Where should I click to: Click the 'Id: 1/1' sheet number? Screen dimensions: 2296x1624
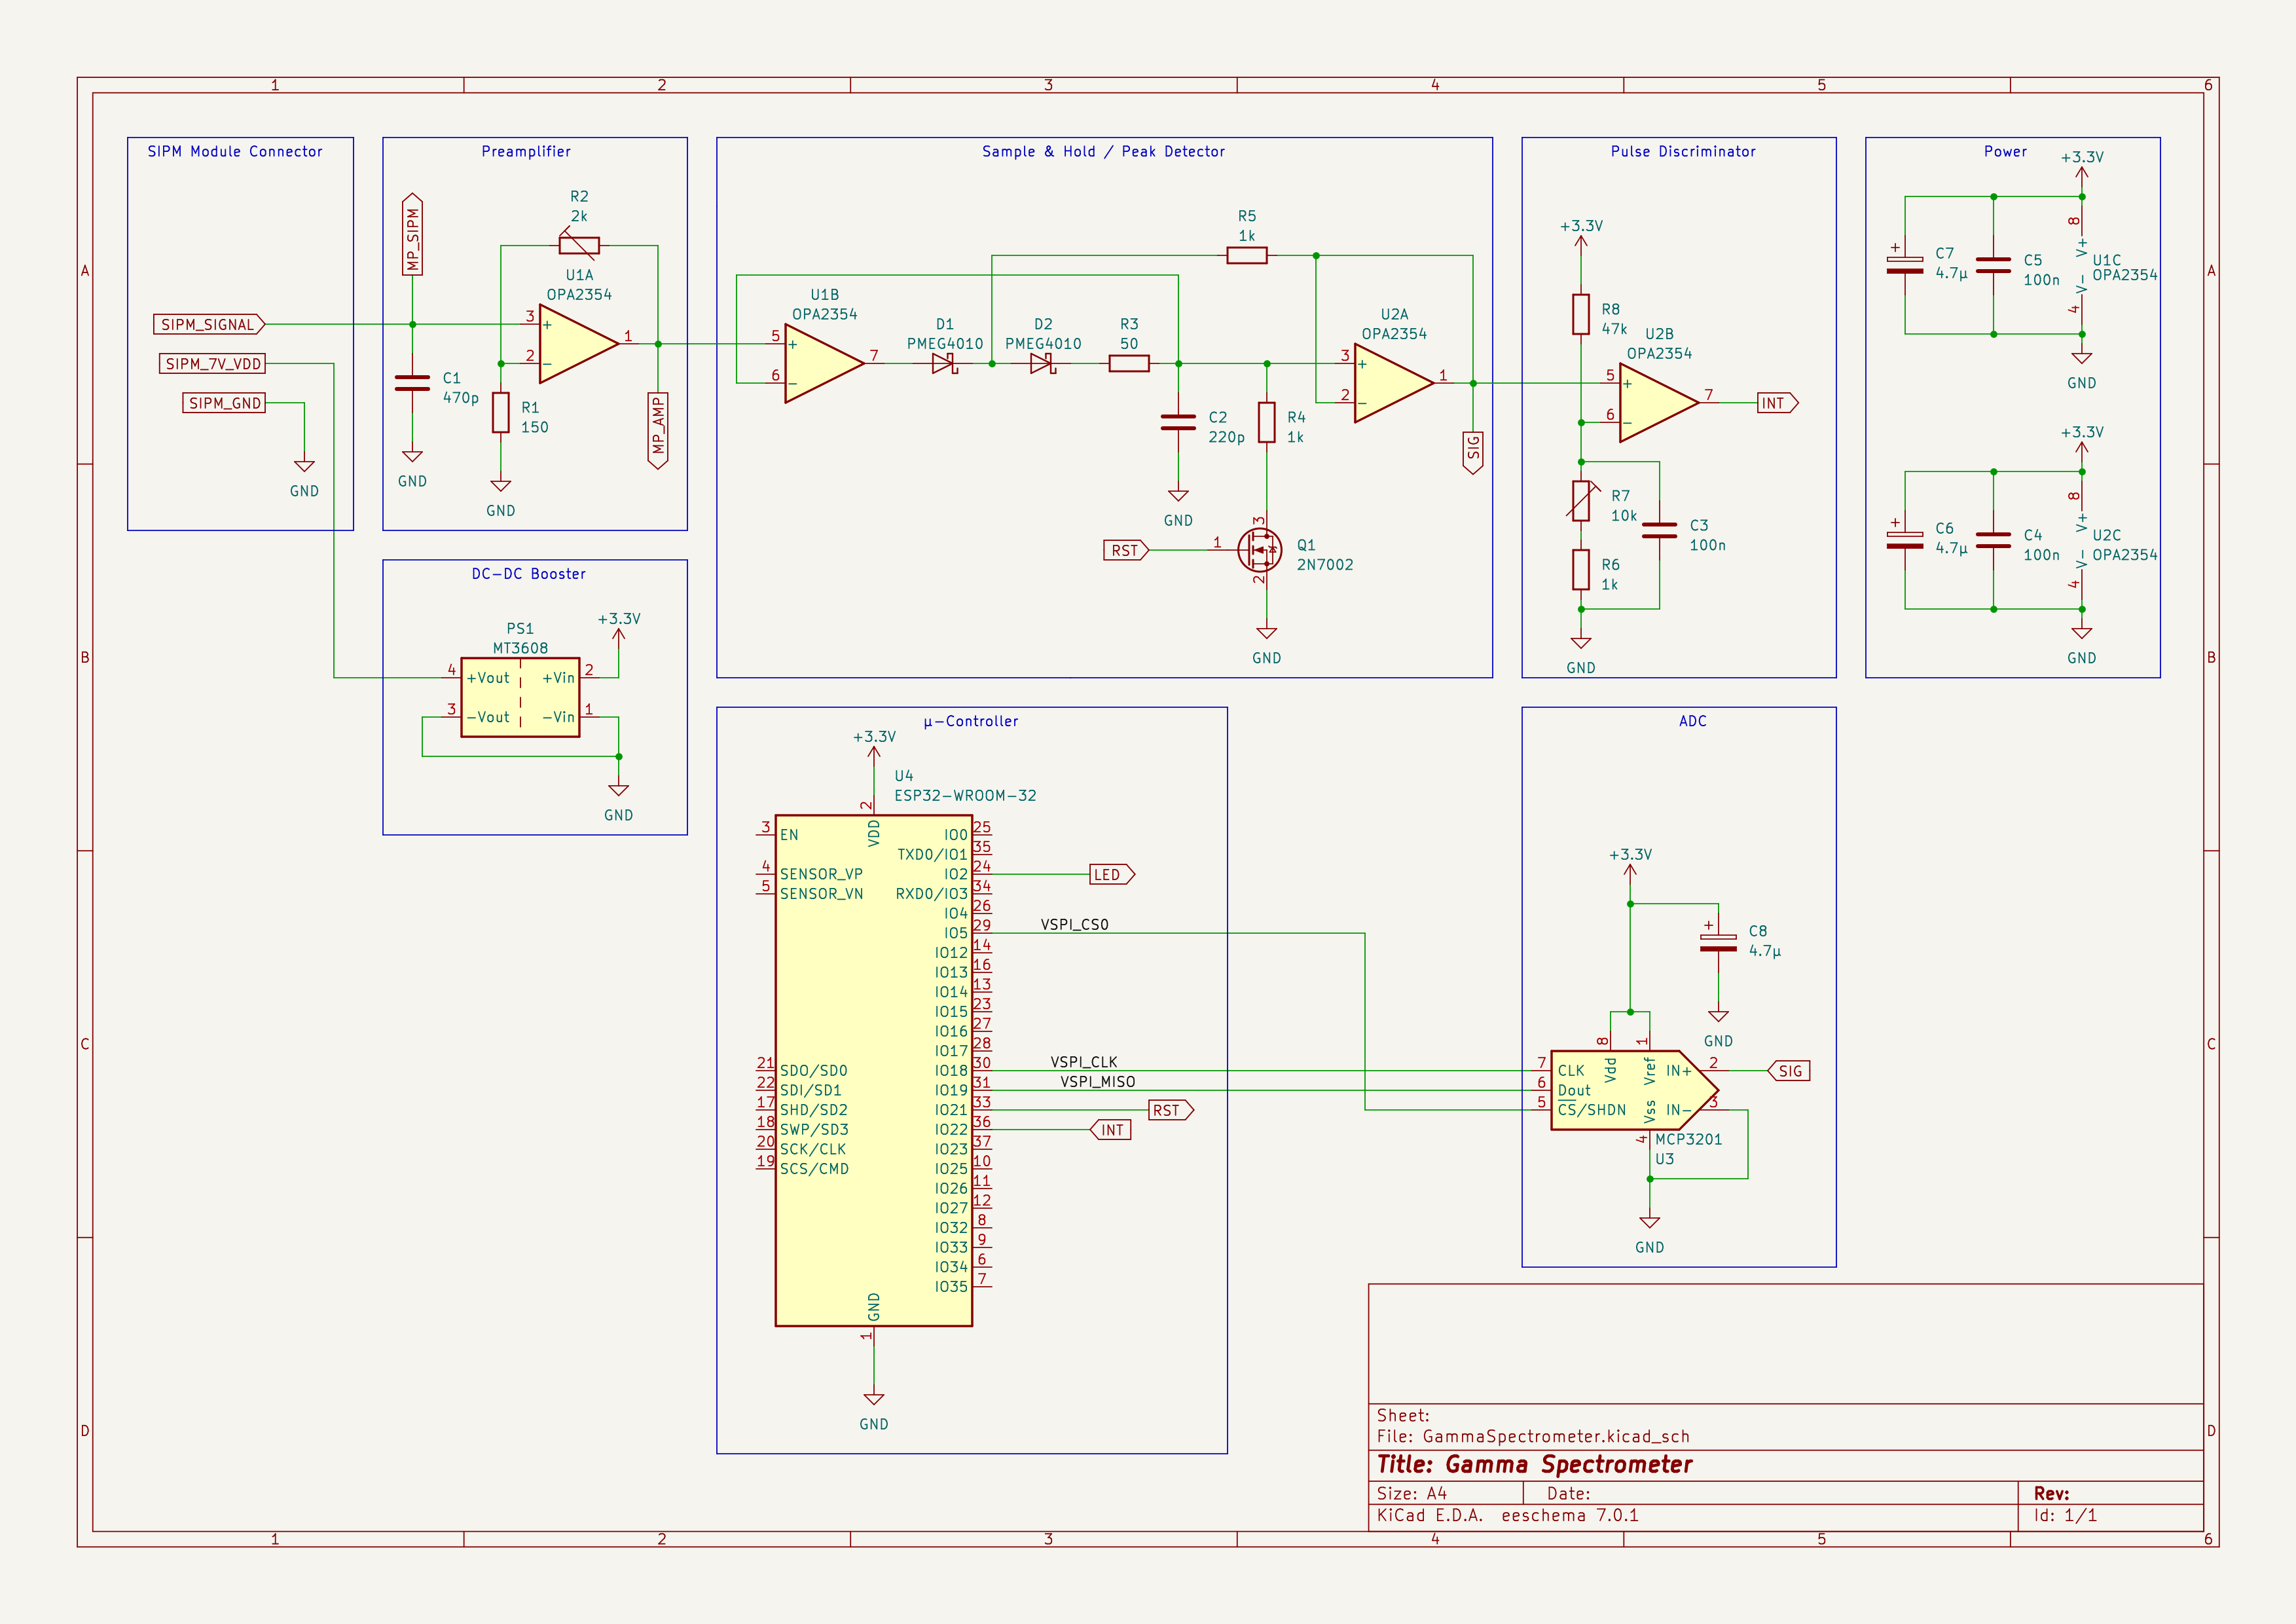tap(2065, 1515)
